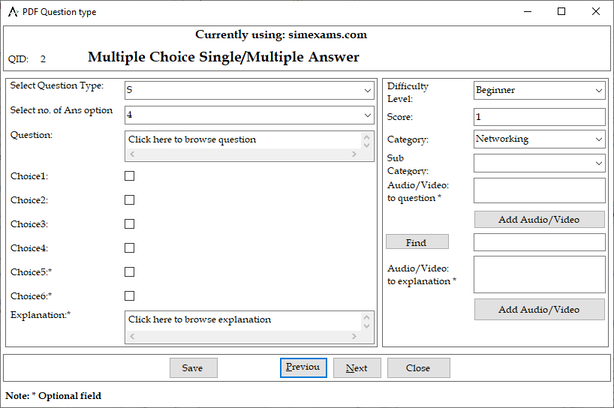The width and height of the screenshot is (614, 408).
Task: Expand the number of answer options dropdown
Action: 248,115
